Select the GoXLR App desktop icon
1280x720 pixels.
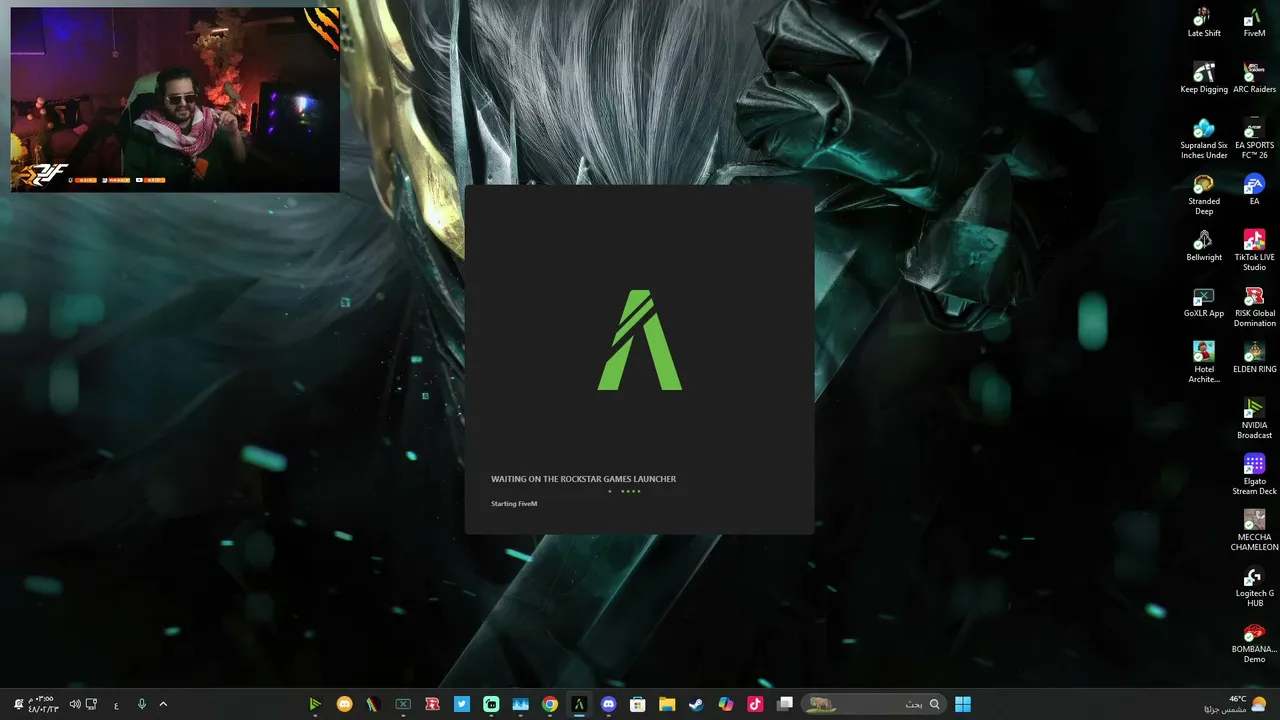point(1204,302)
